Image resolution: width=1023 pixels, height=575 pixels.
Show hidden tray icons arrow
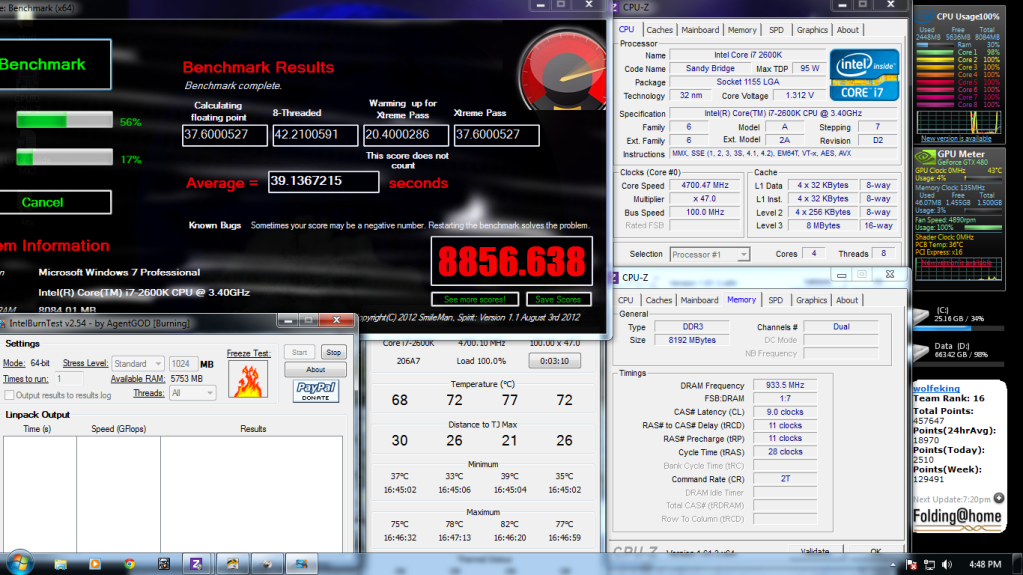893,565
